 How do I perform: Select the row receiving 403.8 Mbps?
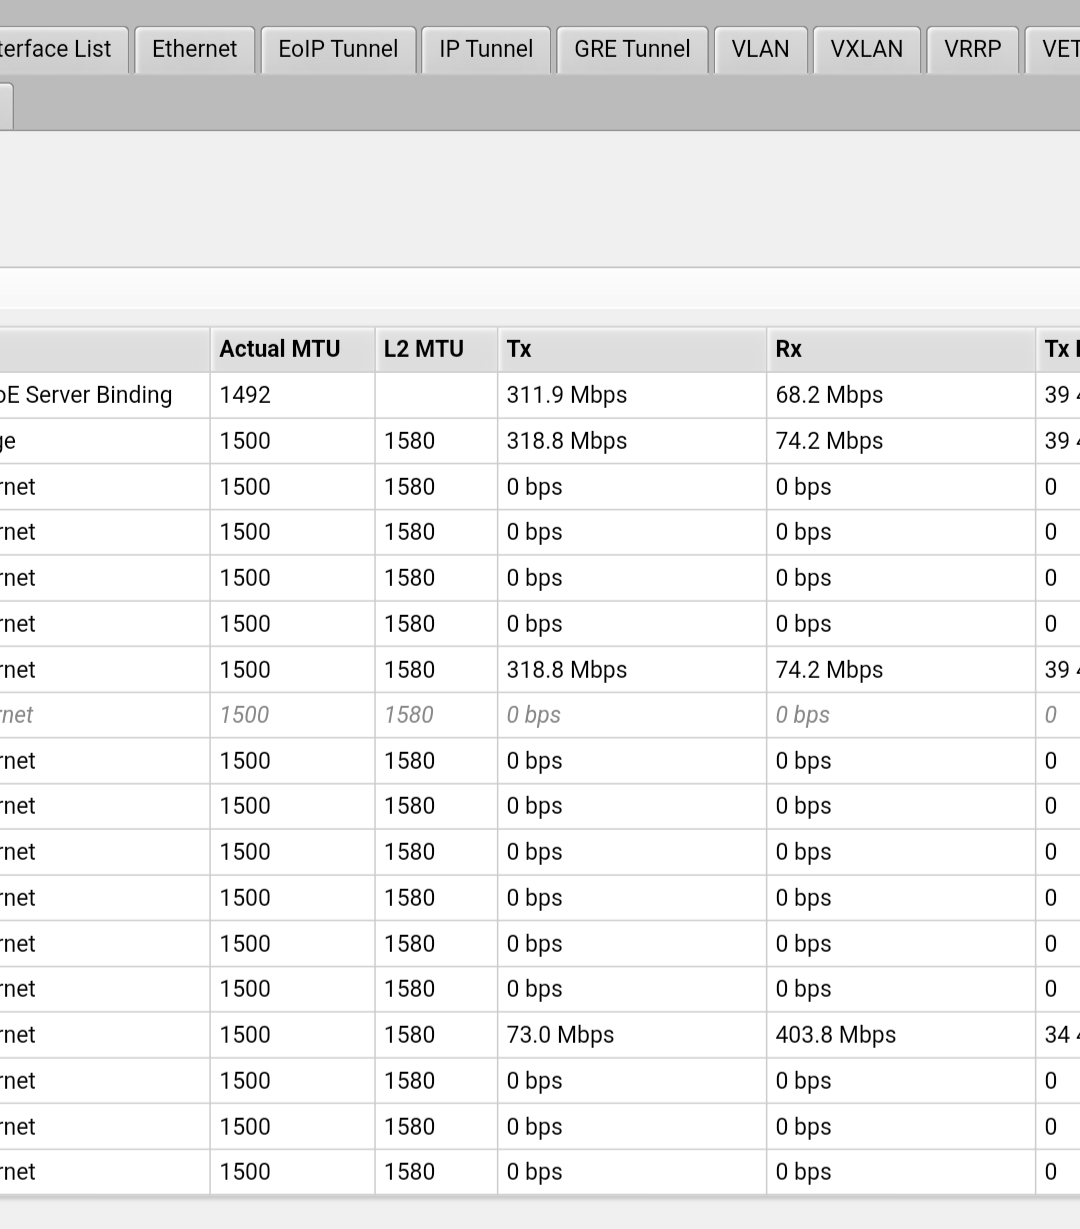(x=100, y=1035)
